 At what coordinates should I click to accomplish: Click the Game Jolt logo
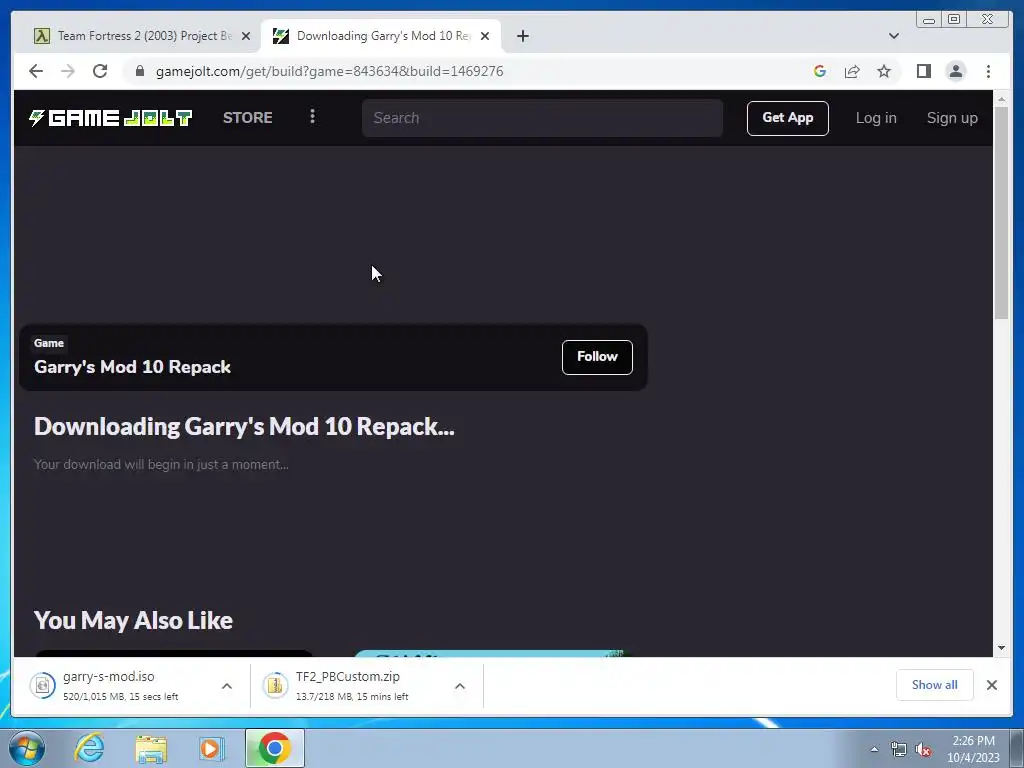[110, 118]
